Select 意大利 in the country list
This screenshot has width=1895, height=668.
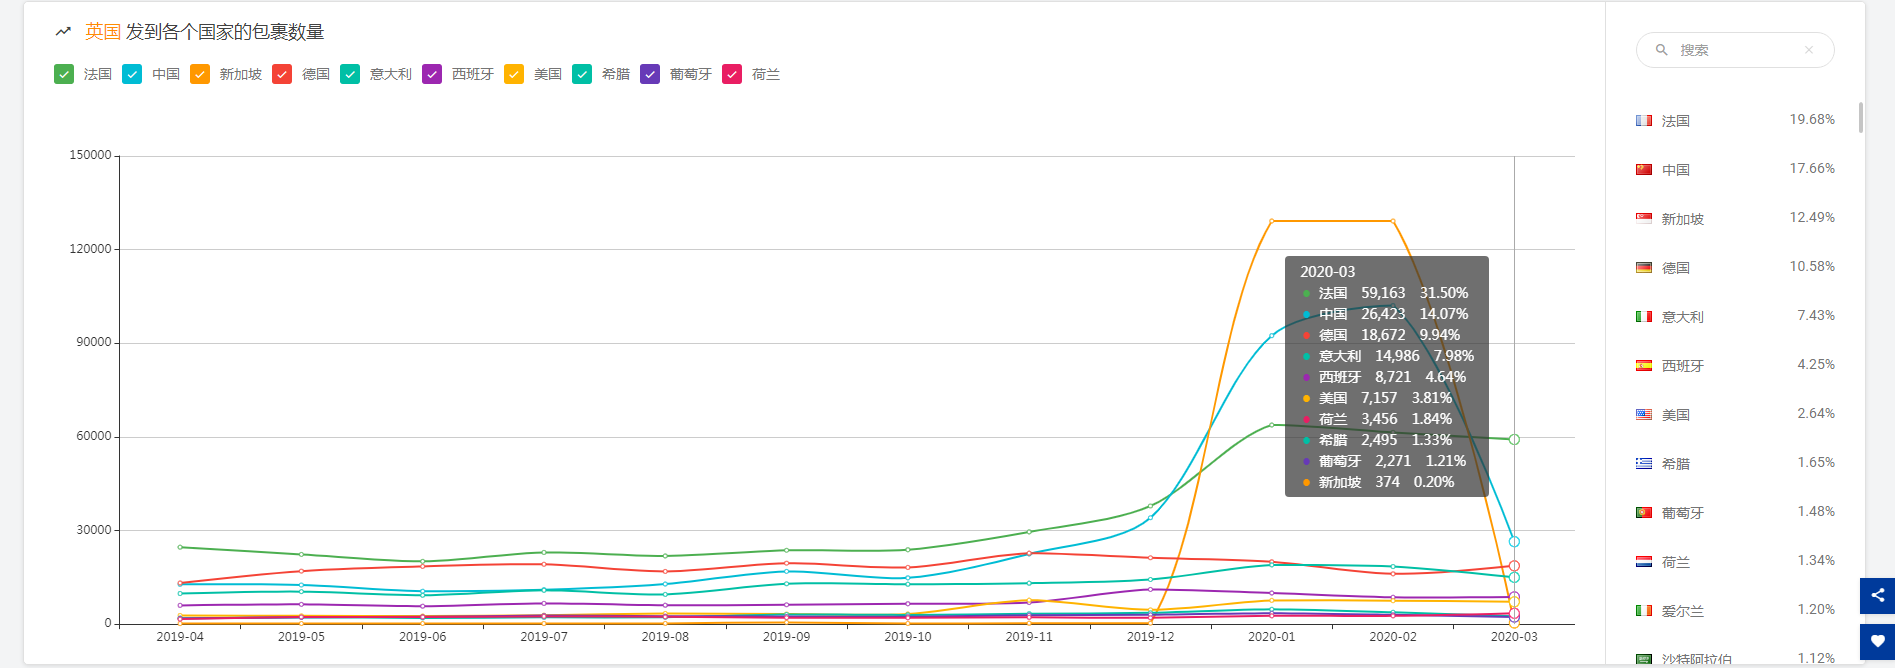(1682, 317)
